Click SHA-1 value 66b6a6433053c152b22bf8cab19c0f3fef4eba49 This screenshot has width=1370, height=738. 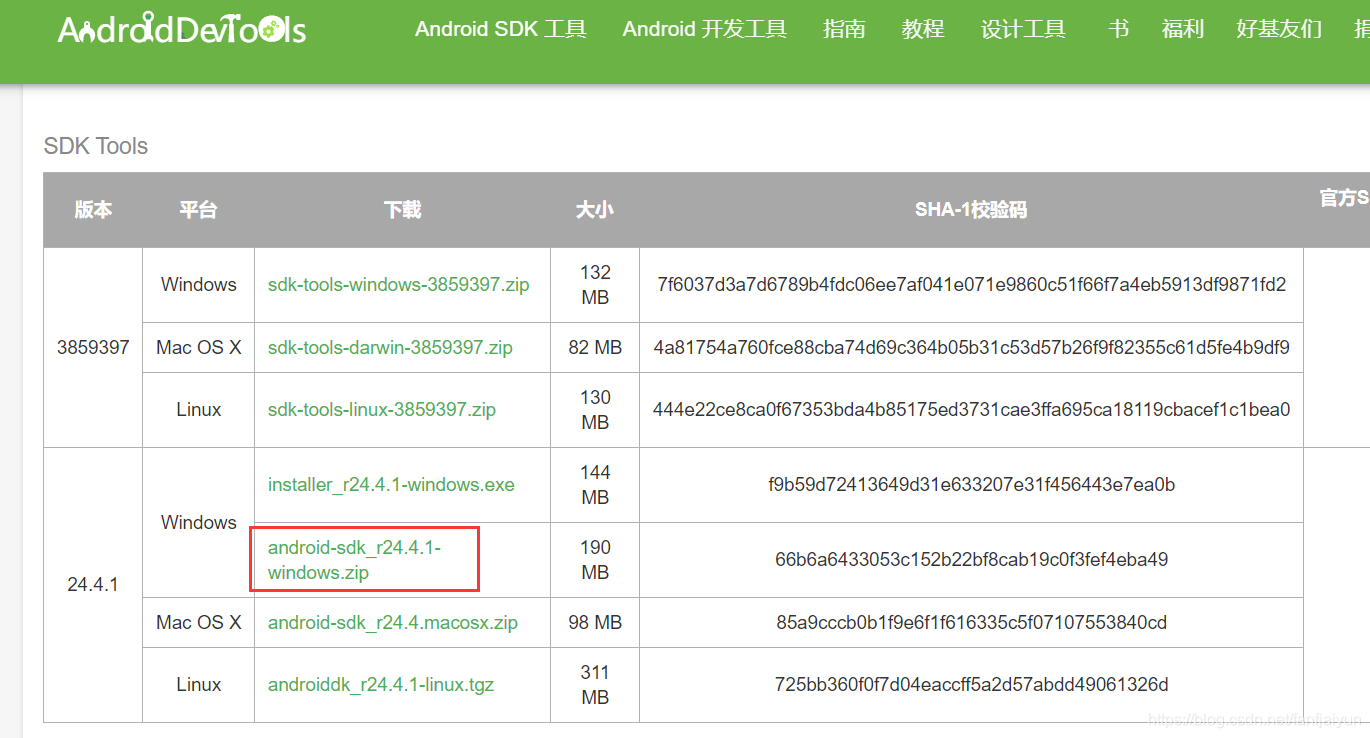[x=971, y=560]
